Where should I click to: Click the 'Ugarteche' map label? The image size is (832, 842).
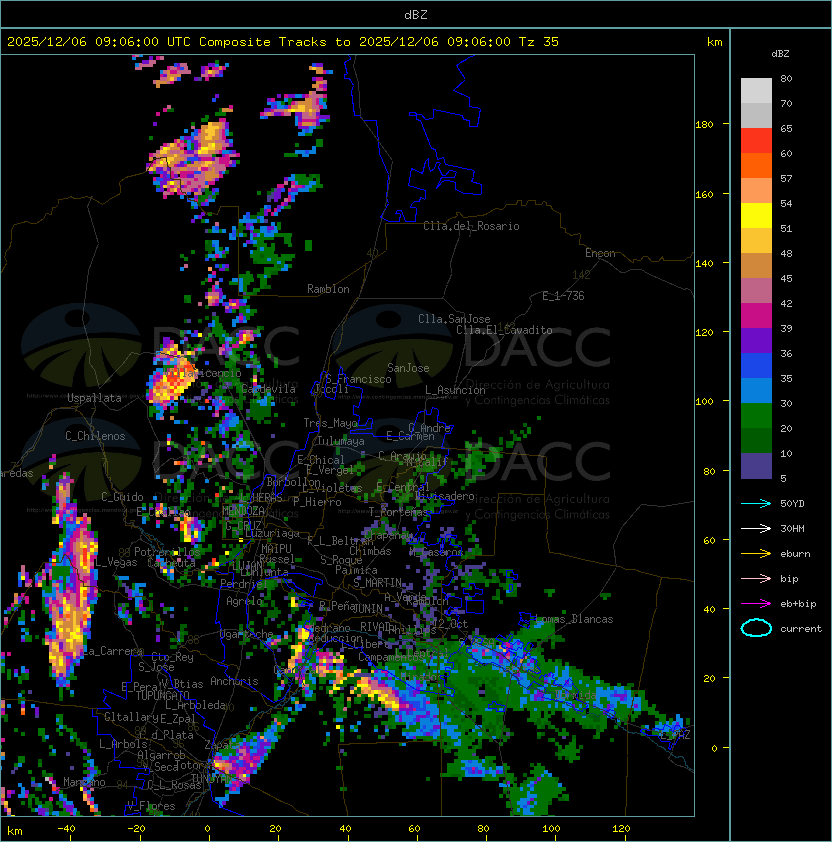point(247,635)
